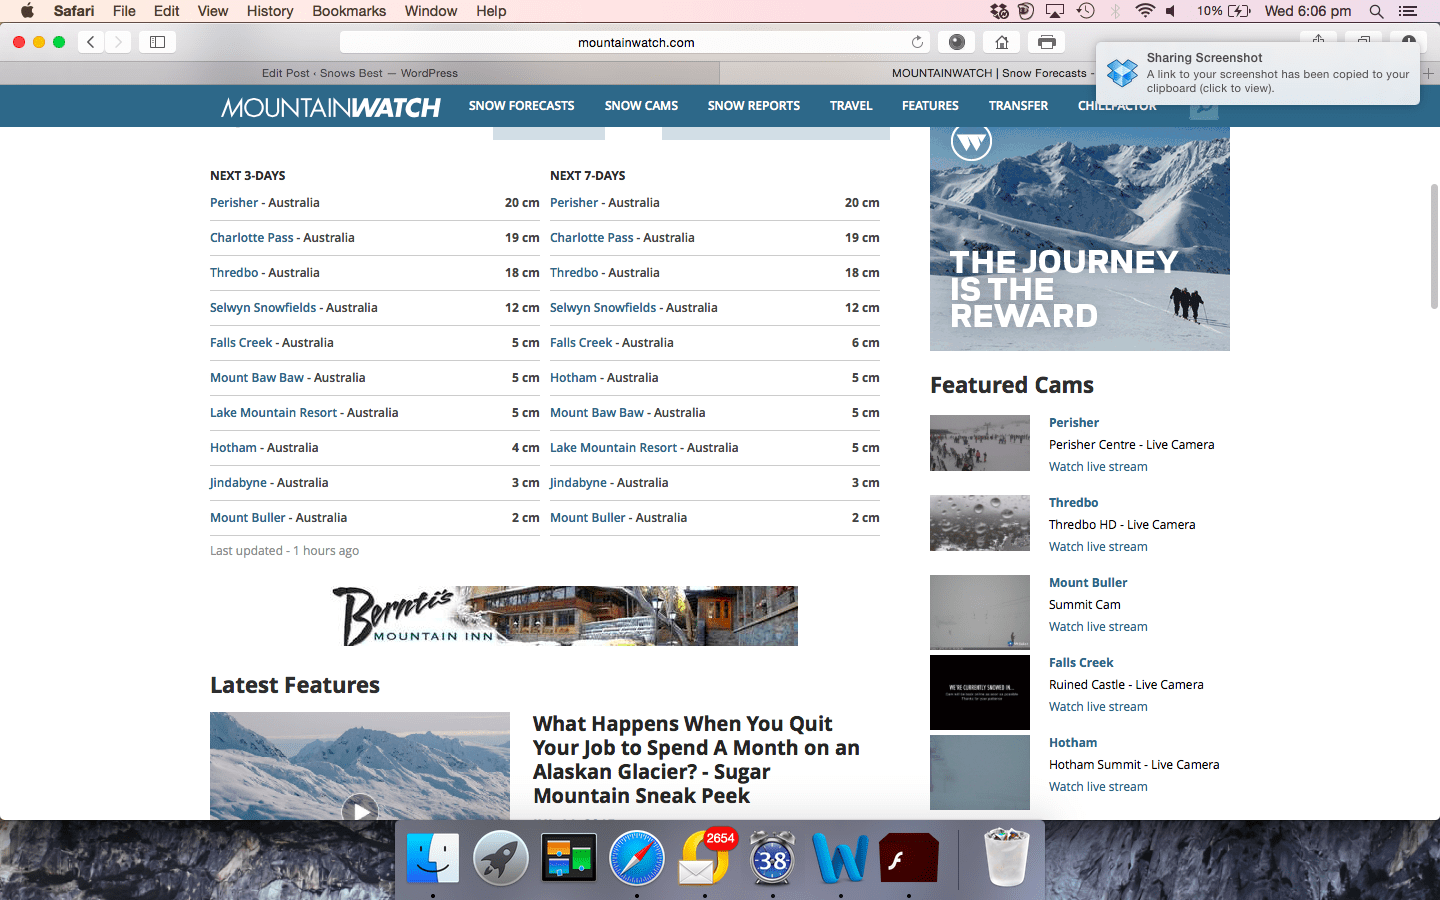Open the Safari File menu
Image resolution: width=1440 pixels, height=900 pixels.
[x=124, y=11]
